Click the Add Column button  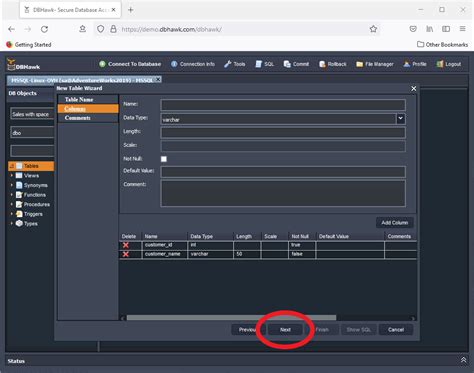tap(395, 223)
